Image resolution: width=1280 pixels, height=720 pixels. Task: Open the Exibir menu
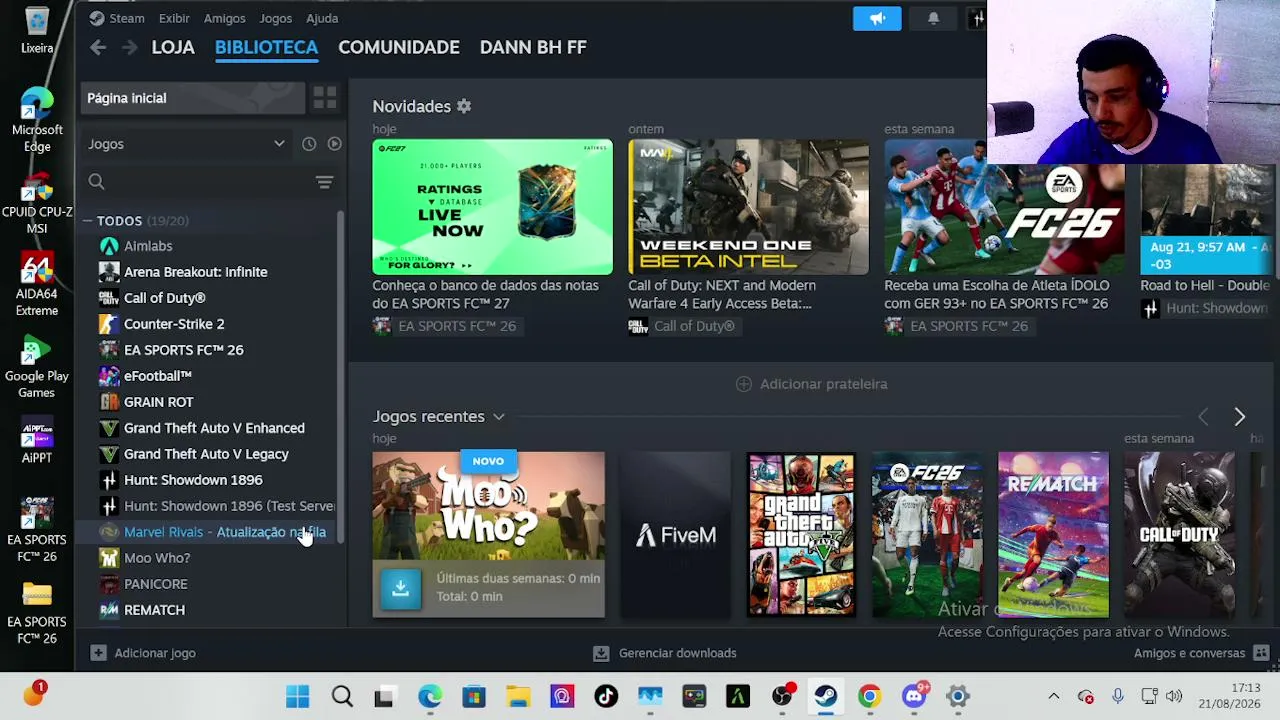point(174,18)
